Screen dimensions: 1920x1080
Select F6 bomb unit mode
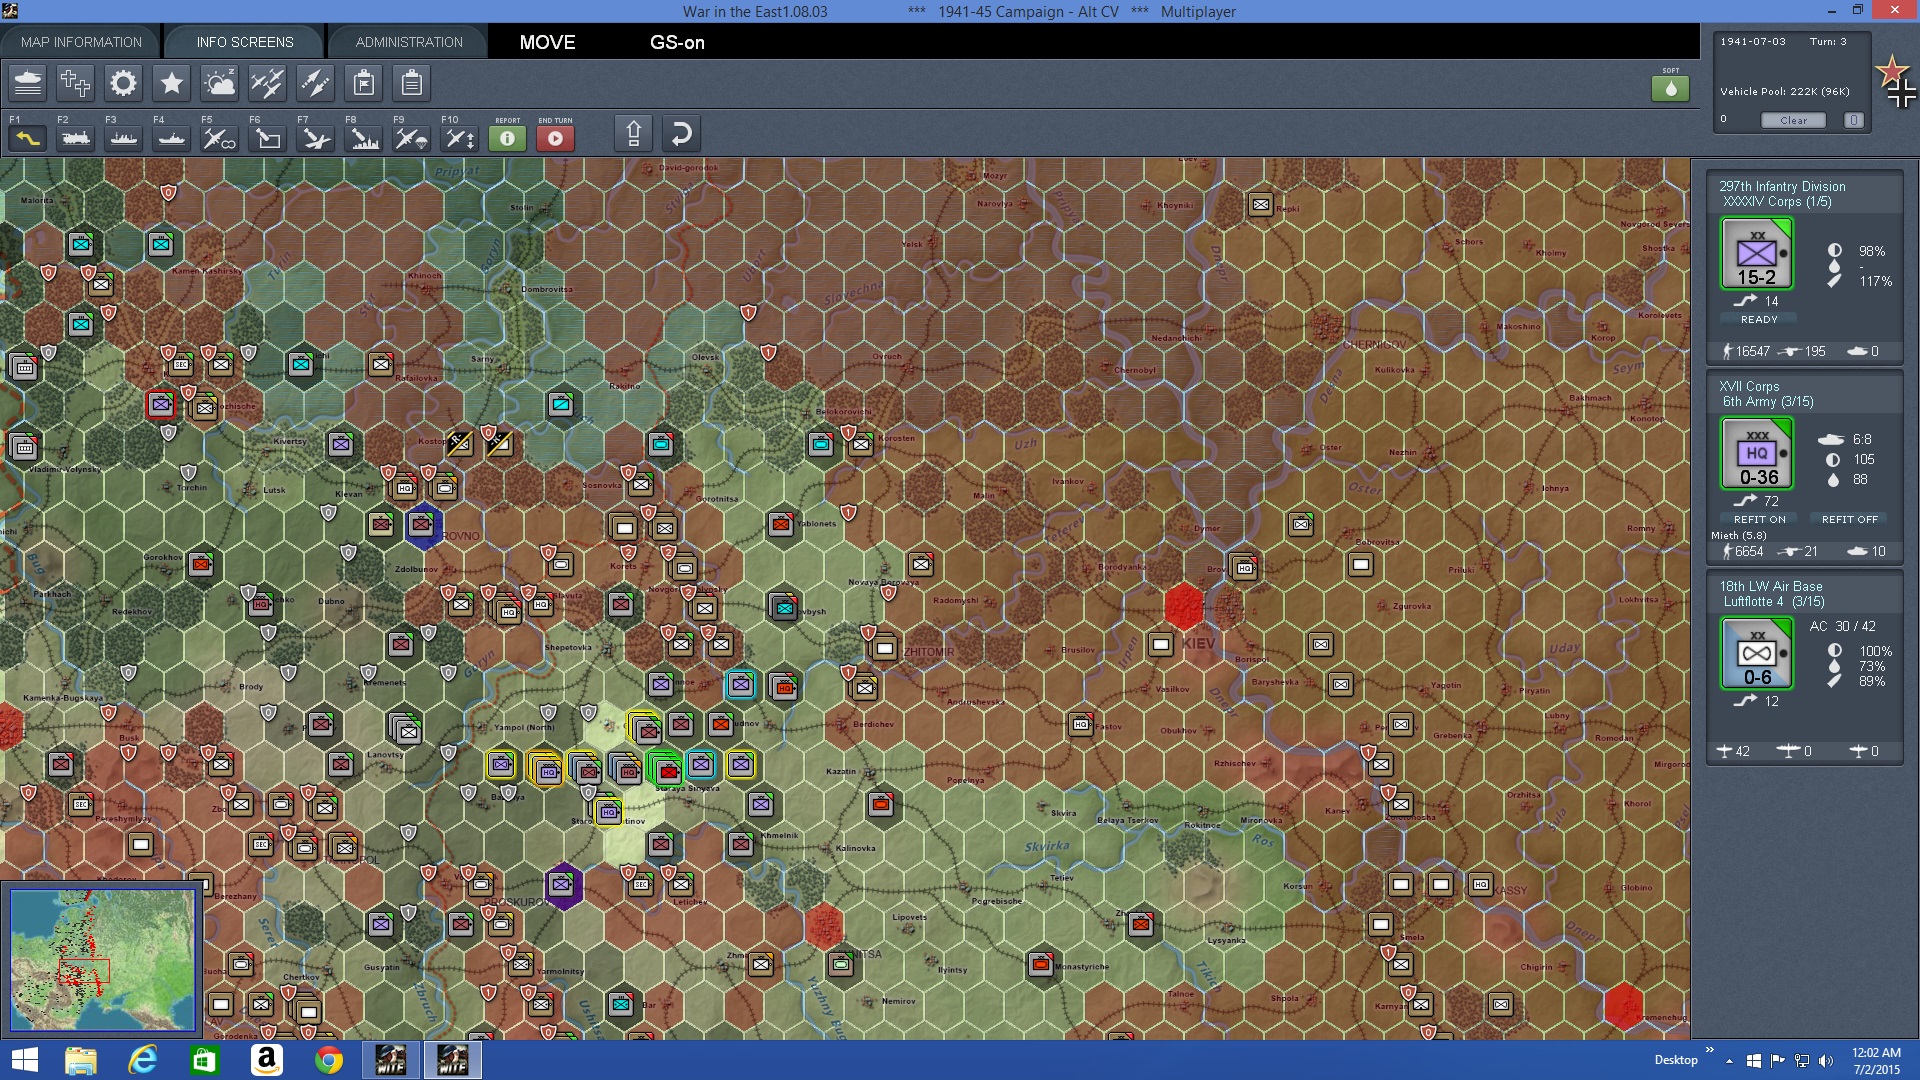point(268,138)
